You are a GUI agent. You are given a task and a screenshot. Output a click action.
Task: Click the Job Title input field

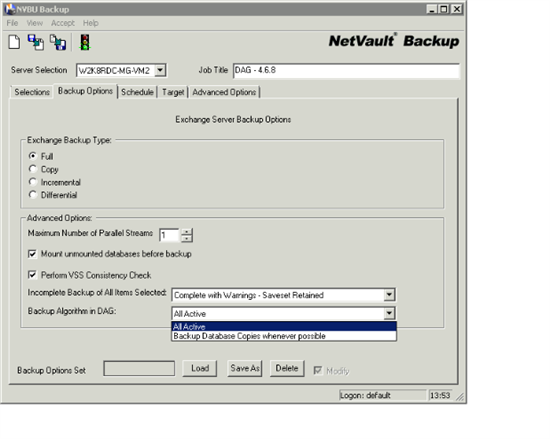point(346,70)
